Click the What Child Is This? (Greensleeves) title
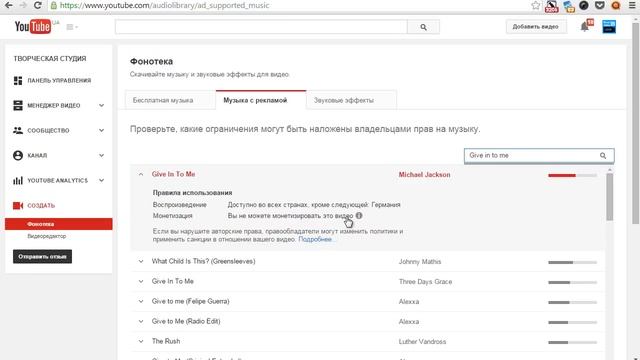 [x=203, y=261]
